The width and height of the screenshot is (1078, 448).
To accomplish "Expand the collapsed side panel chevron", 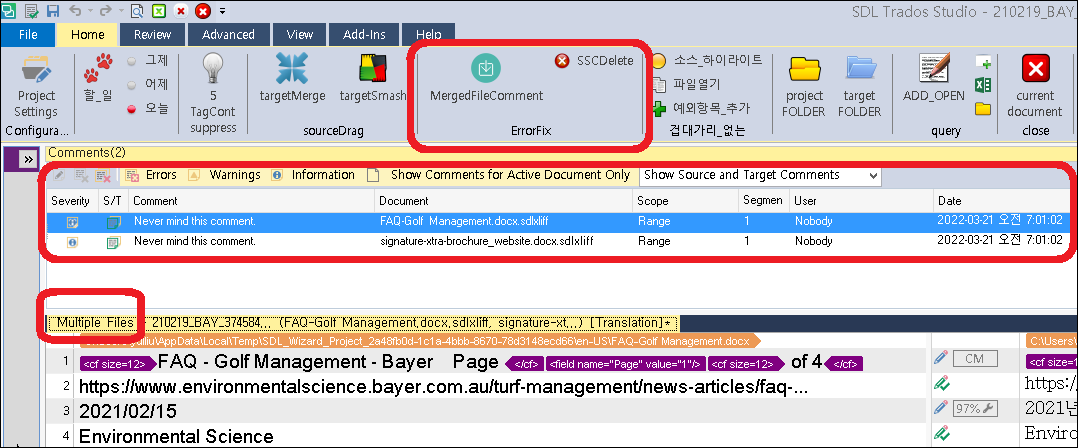I will pyautogui.click(x=28, y=159).
